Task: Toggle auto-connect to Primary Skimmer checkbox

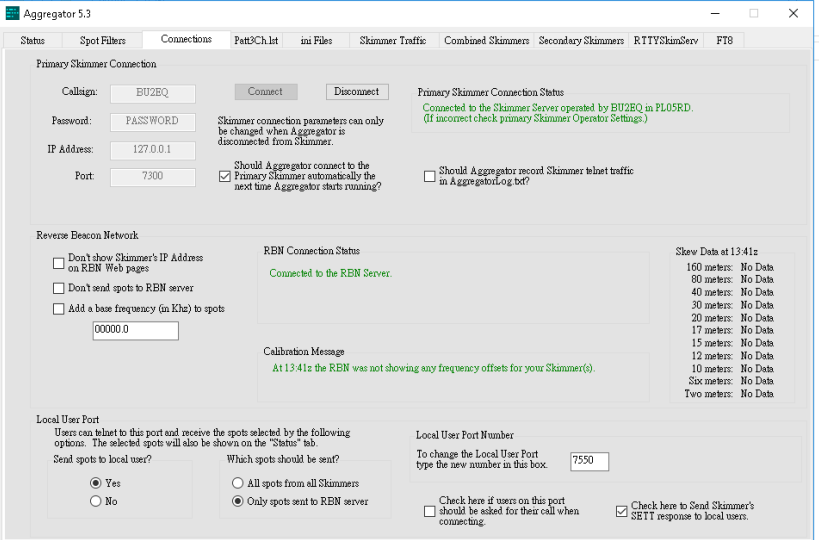Action: point(225,176)
